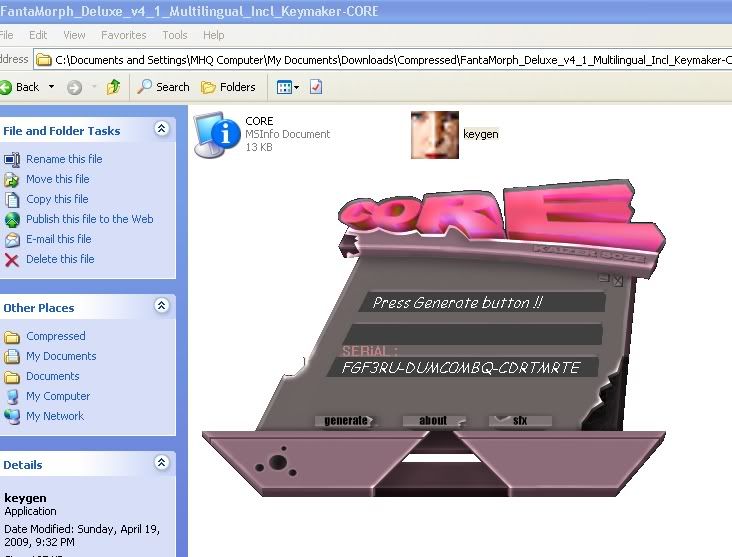732x557 pixels.
Task: Click the red X delete icon
Action: pos(12,260)
